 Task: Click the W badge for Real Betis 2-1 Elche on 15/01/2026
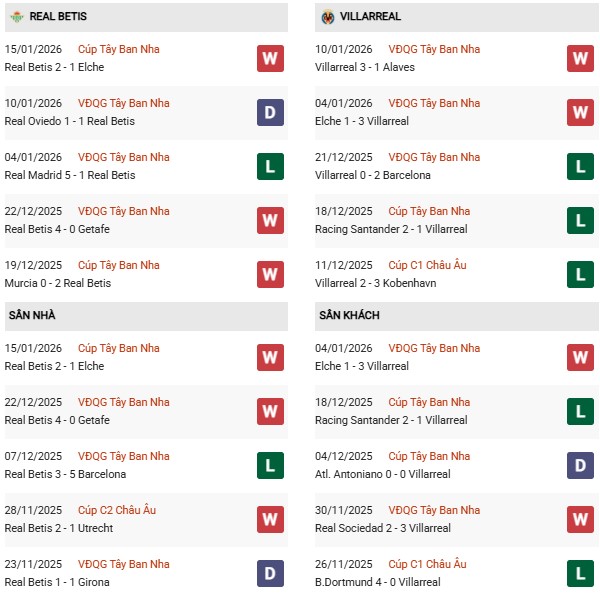click(x=270, y=58)
